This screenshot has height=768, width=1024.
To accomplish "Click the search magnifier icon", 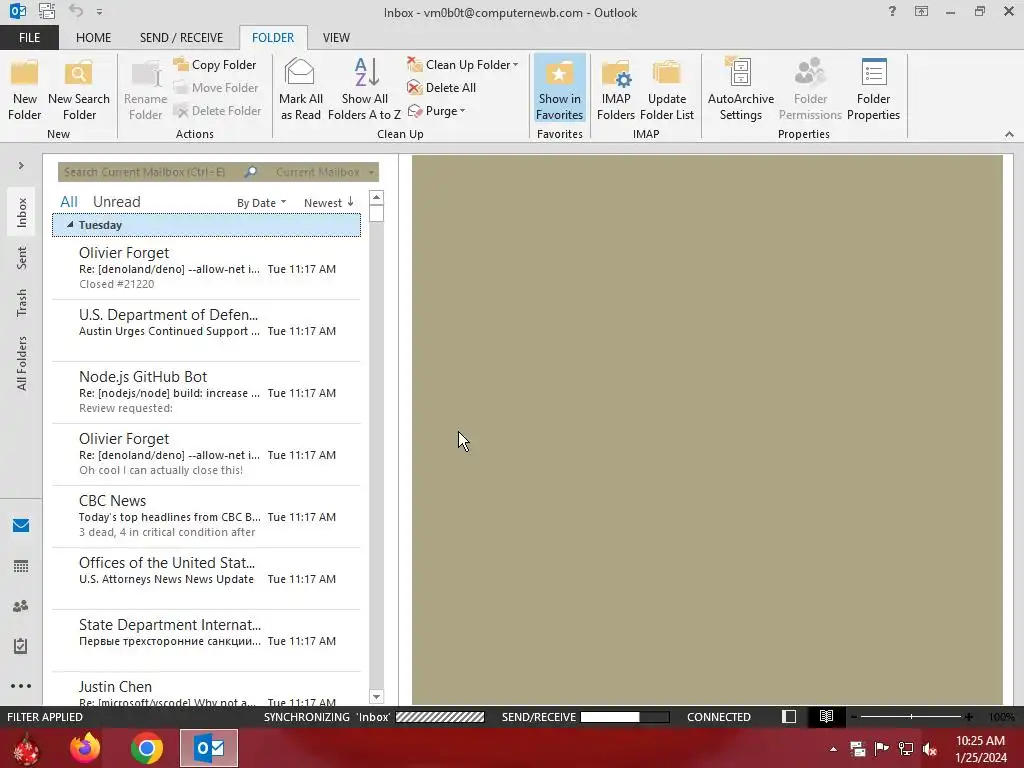I will pyautogui.click(x=250, y=172).
